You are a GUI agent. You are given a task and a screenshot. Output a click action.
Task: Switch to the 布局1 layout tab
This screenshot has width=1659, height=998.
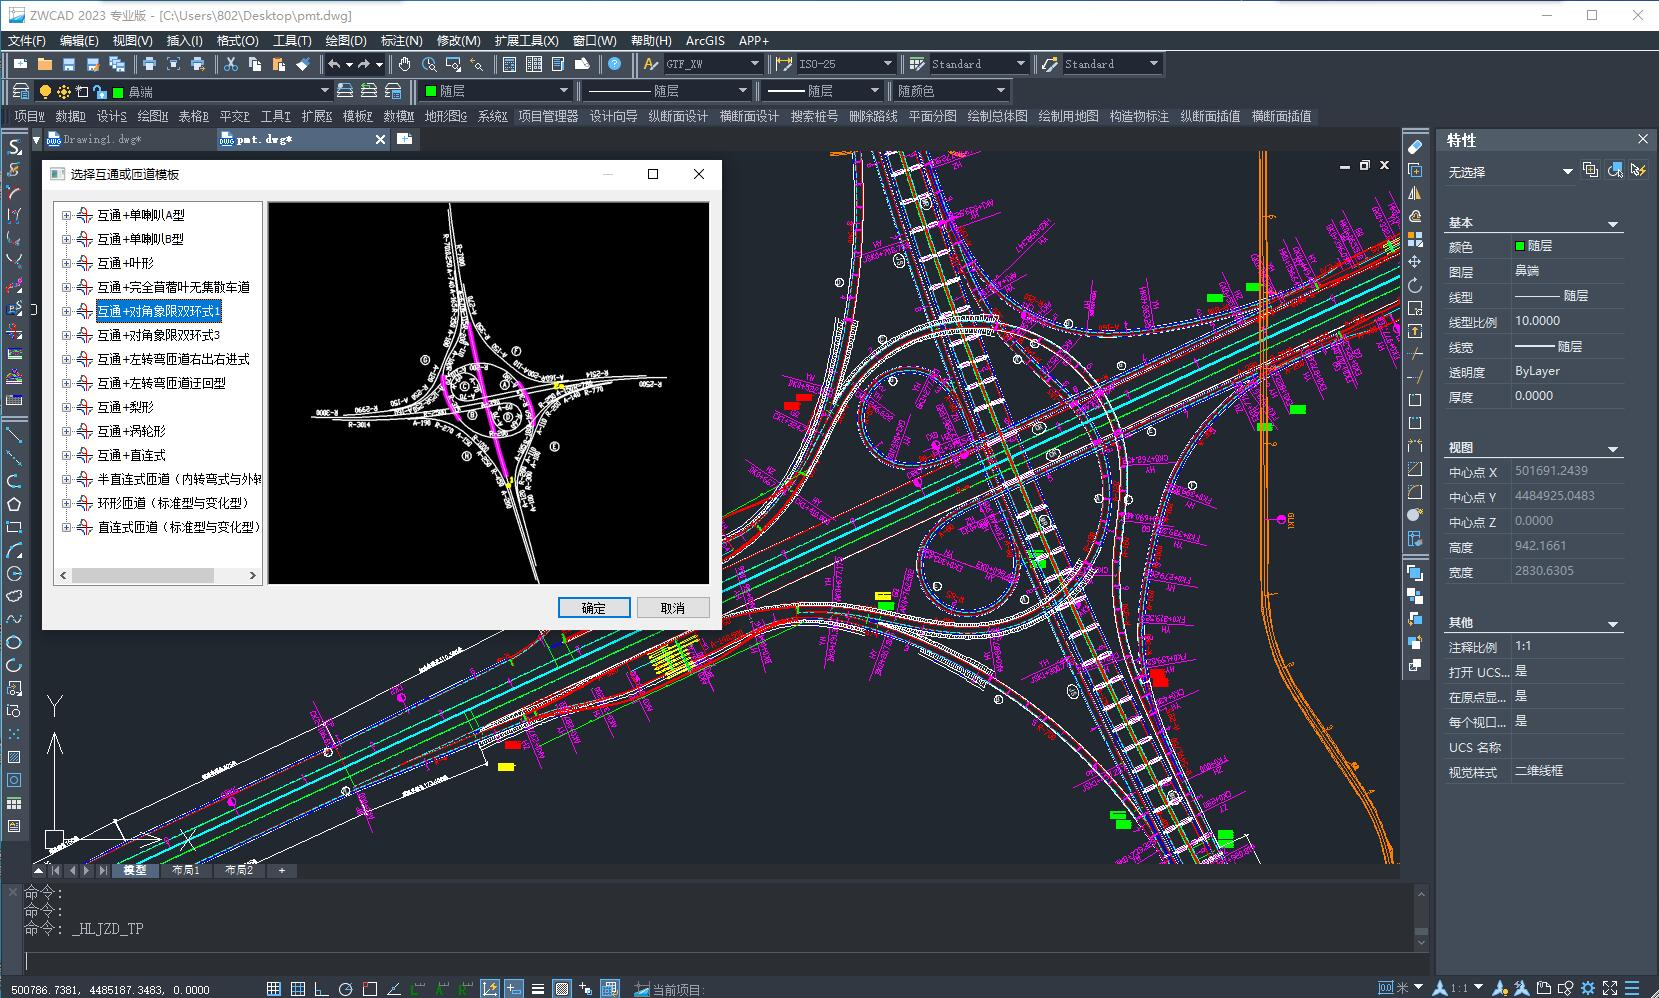[x=186, y=870]
